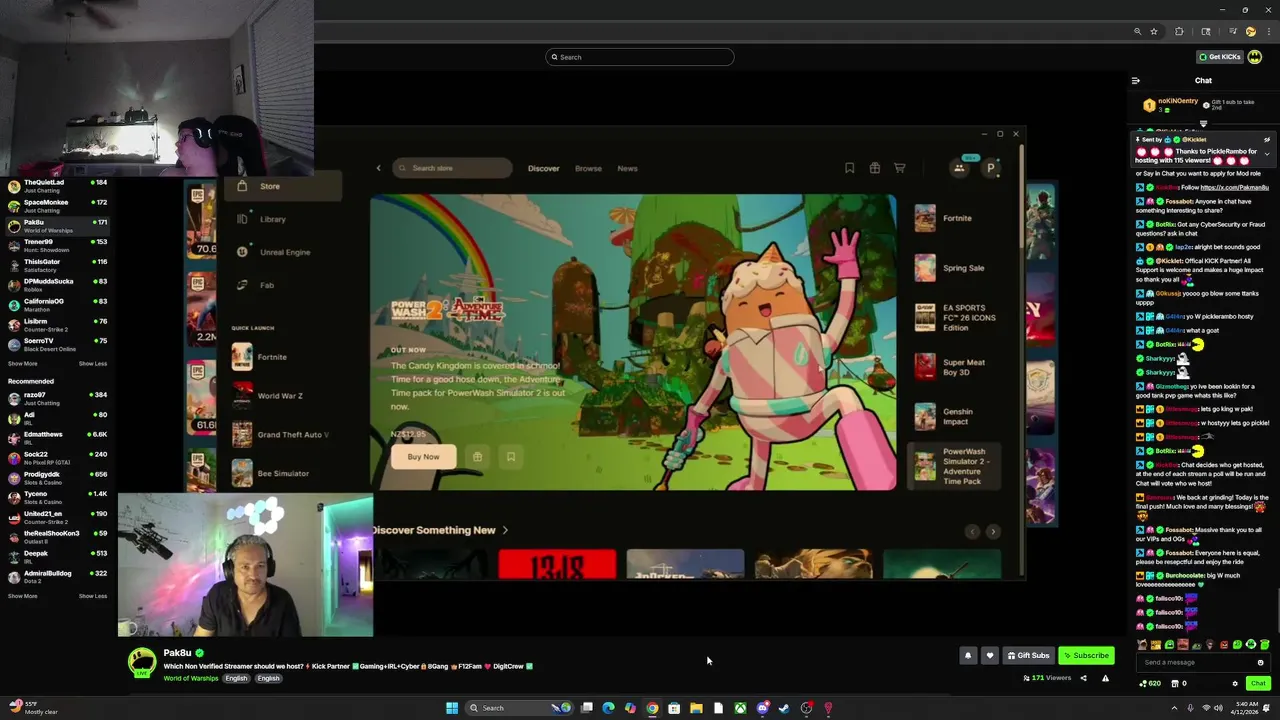This screenshot has width=1280, height=720.
Task: Quick launch Fortnite in the Epic sidebar
Action: [284, 357]
